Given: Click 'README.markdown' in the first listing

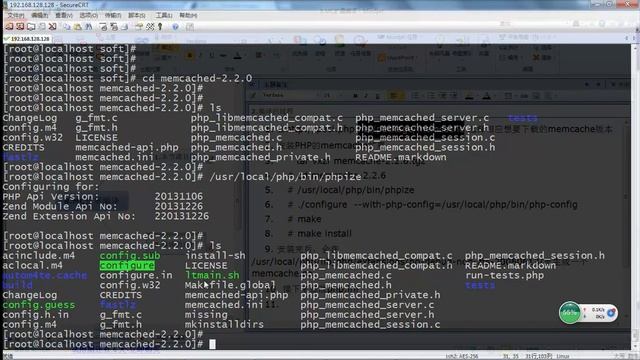Looking at the screenshot, I should [401, 157].
